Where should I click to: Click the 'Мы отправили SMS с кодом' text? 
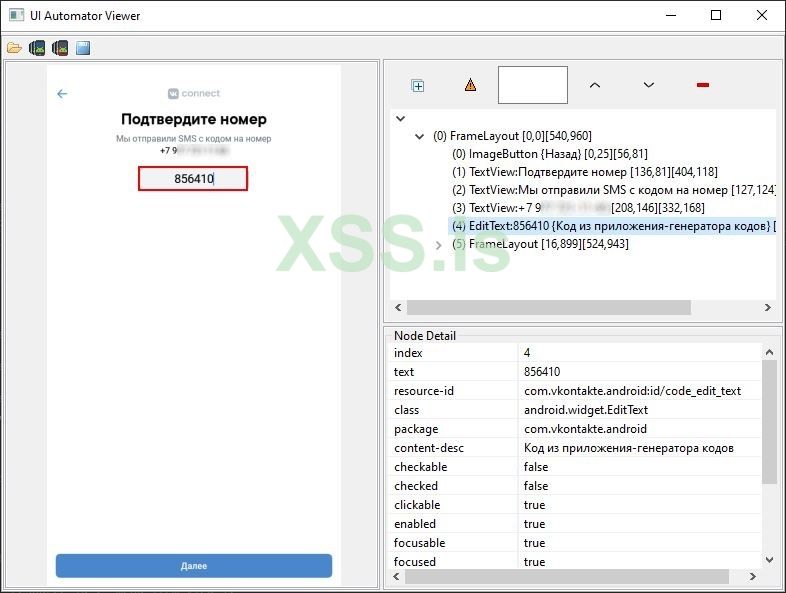tap(193, 138)
